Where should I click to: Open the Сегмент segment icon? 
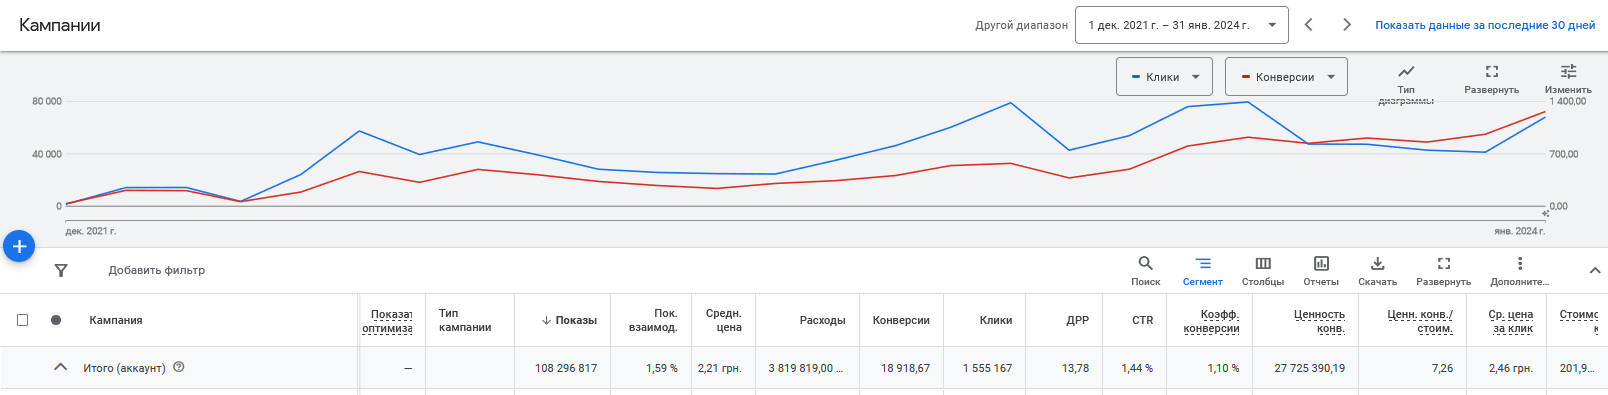point(1203,263)
